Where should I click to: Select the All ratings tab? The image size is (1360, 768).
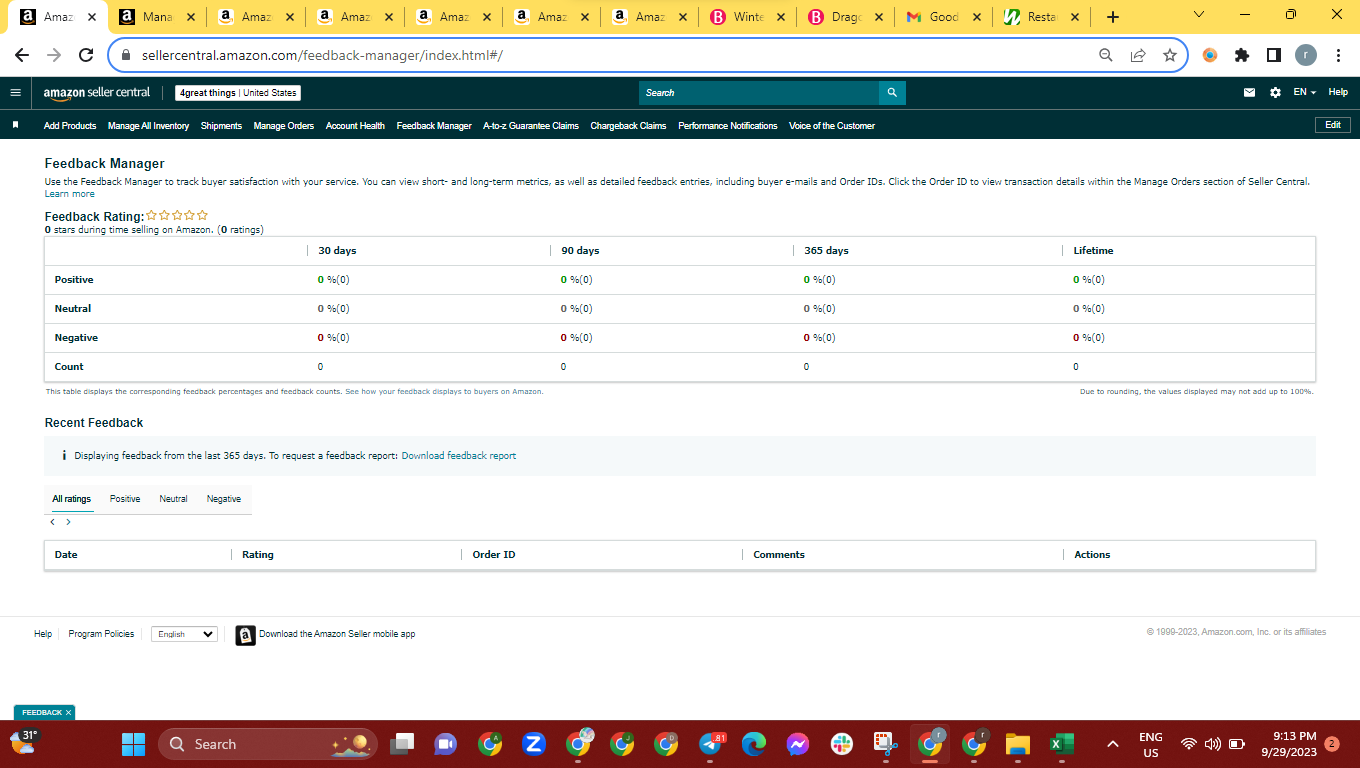click(72, 499)
